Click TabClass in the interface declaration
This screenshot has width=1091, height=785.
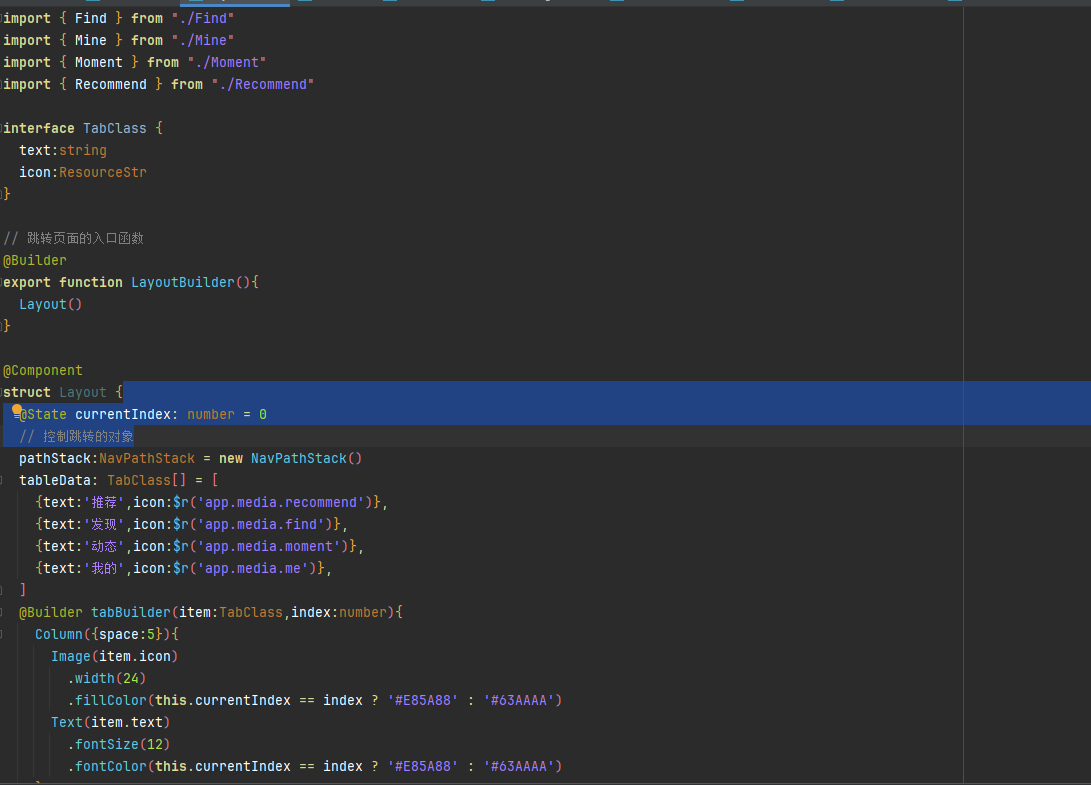pyautogui.click(x=115, y=128)
